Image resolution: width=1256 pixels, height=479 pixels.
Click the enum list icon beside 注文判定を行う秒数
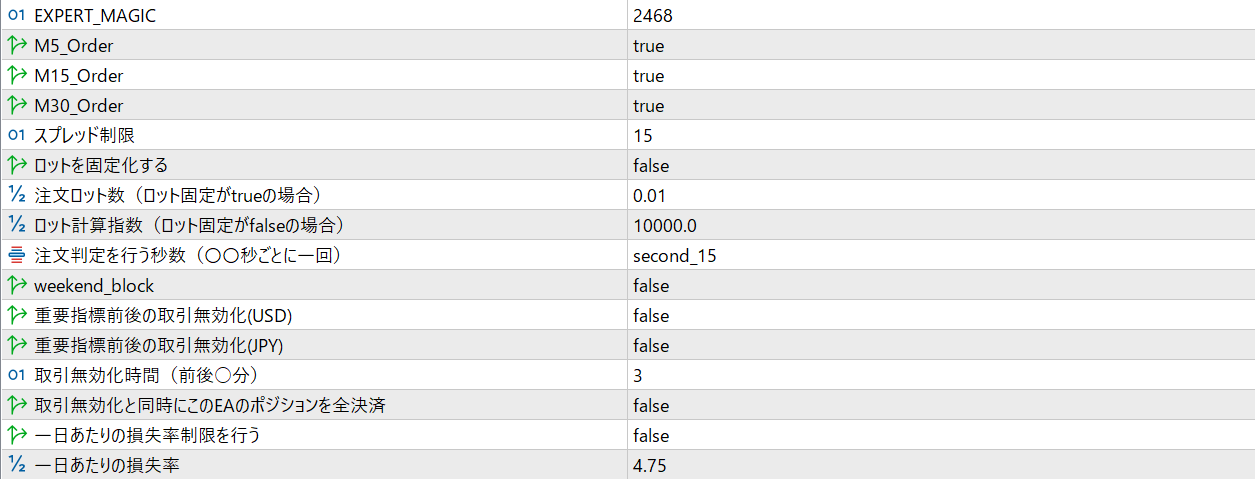pos(16,256)
